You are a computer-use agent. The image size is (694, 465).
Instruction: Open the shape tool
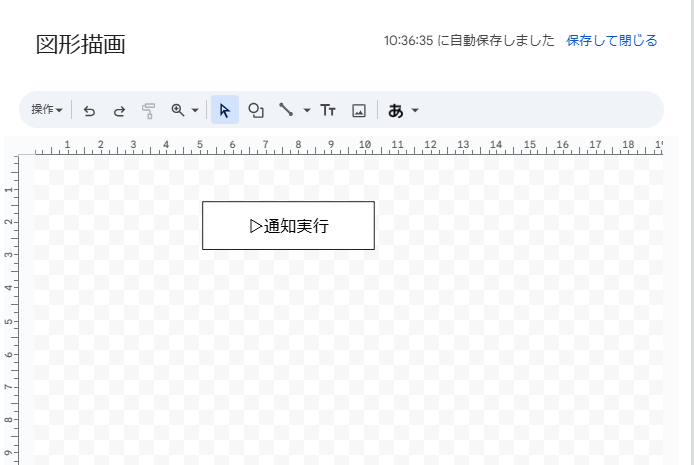click(x=256, y=110)
